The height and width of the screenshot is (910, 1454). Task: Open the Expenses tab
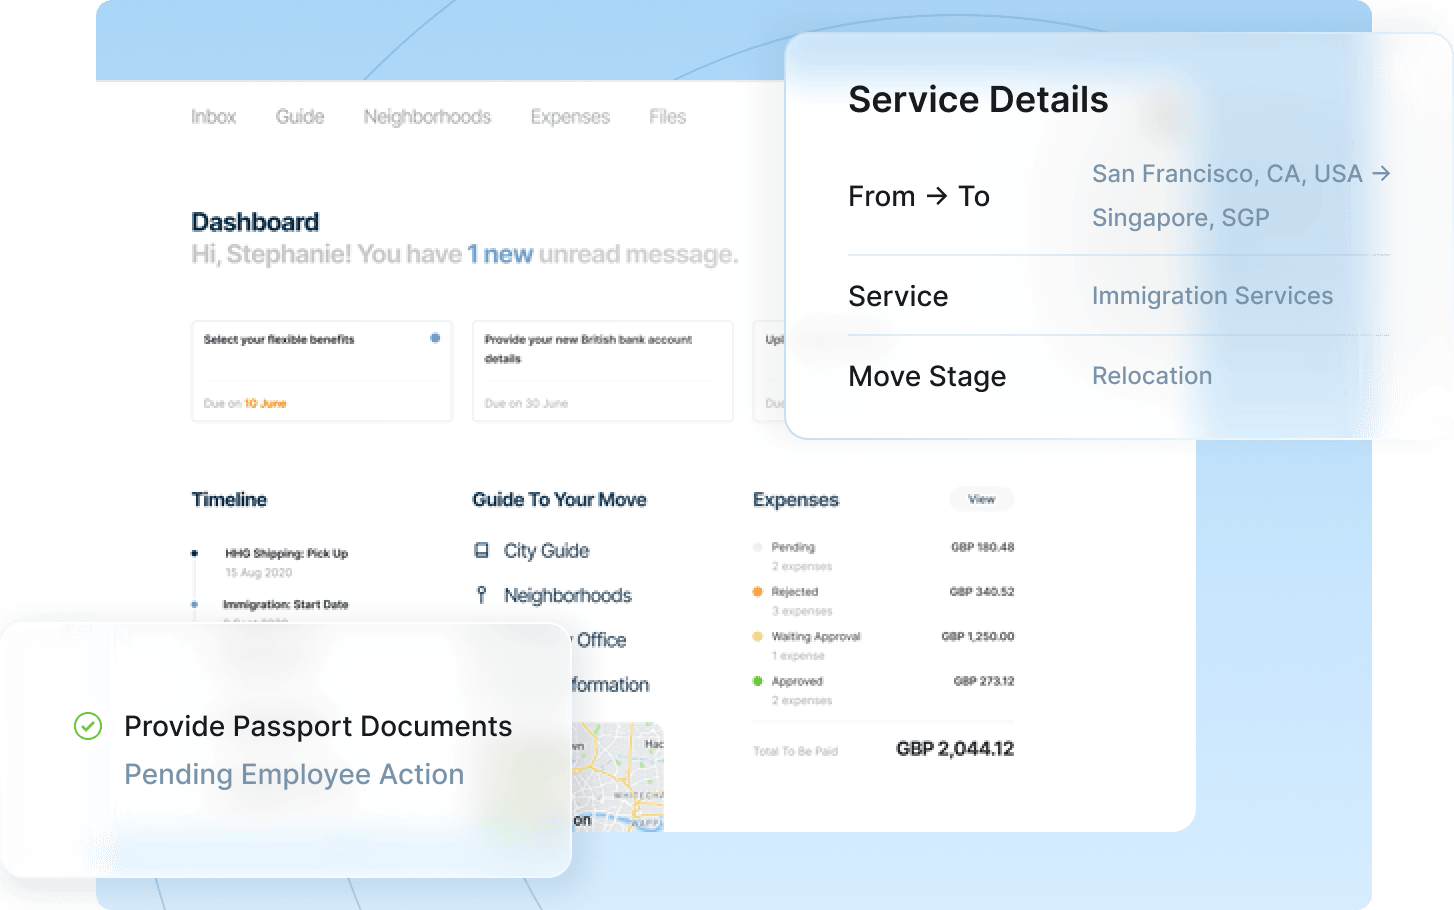tap(570, 117)
